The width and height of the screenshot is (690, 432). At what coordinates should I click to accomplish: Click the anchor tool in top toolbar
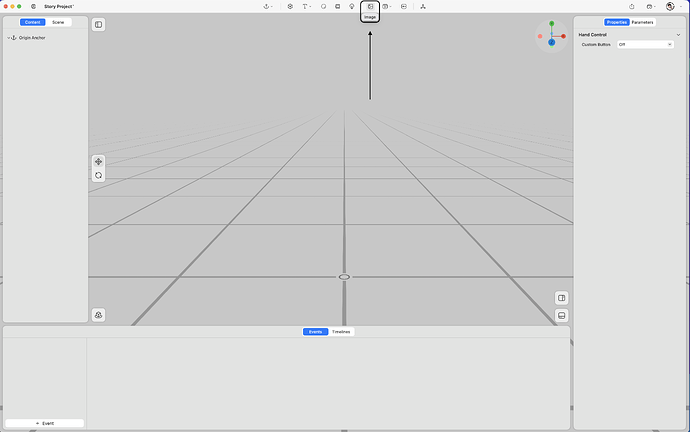click(267, 6)
